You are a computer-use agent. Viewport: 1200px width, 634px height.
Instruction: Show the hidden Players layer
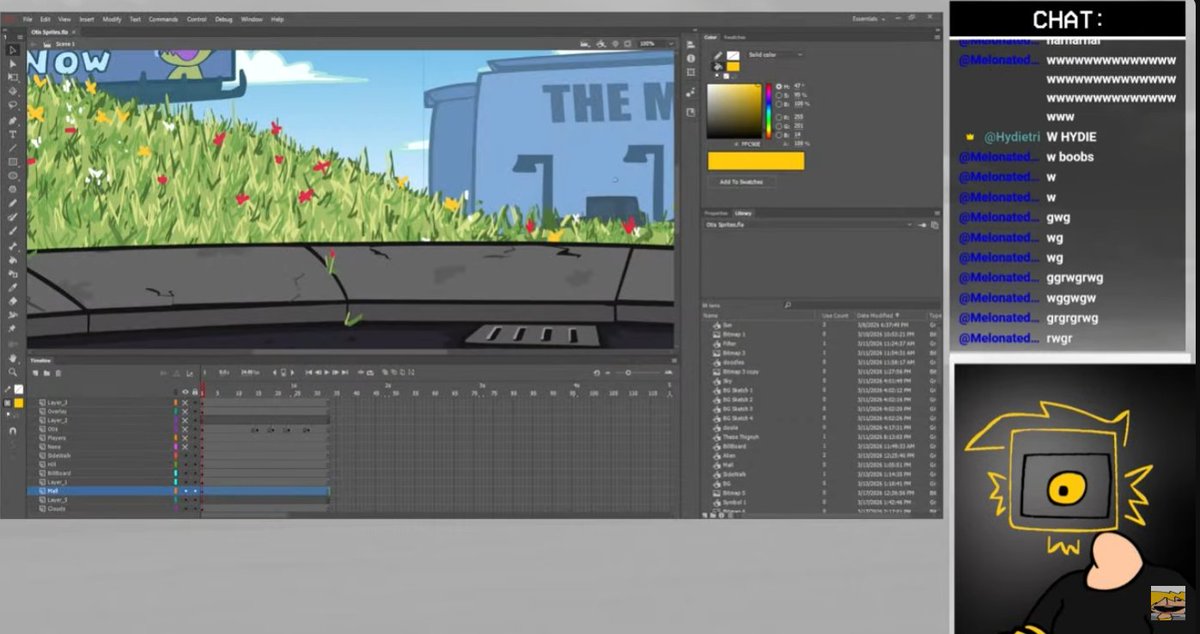coord(185,438)
